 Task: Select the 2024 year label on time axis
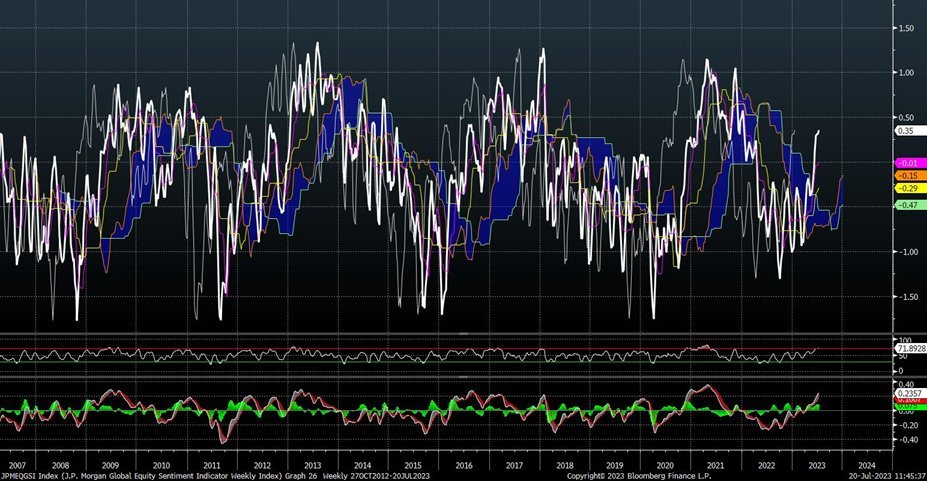867,466
